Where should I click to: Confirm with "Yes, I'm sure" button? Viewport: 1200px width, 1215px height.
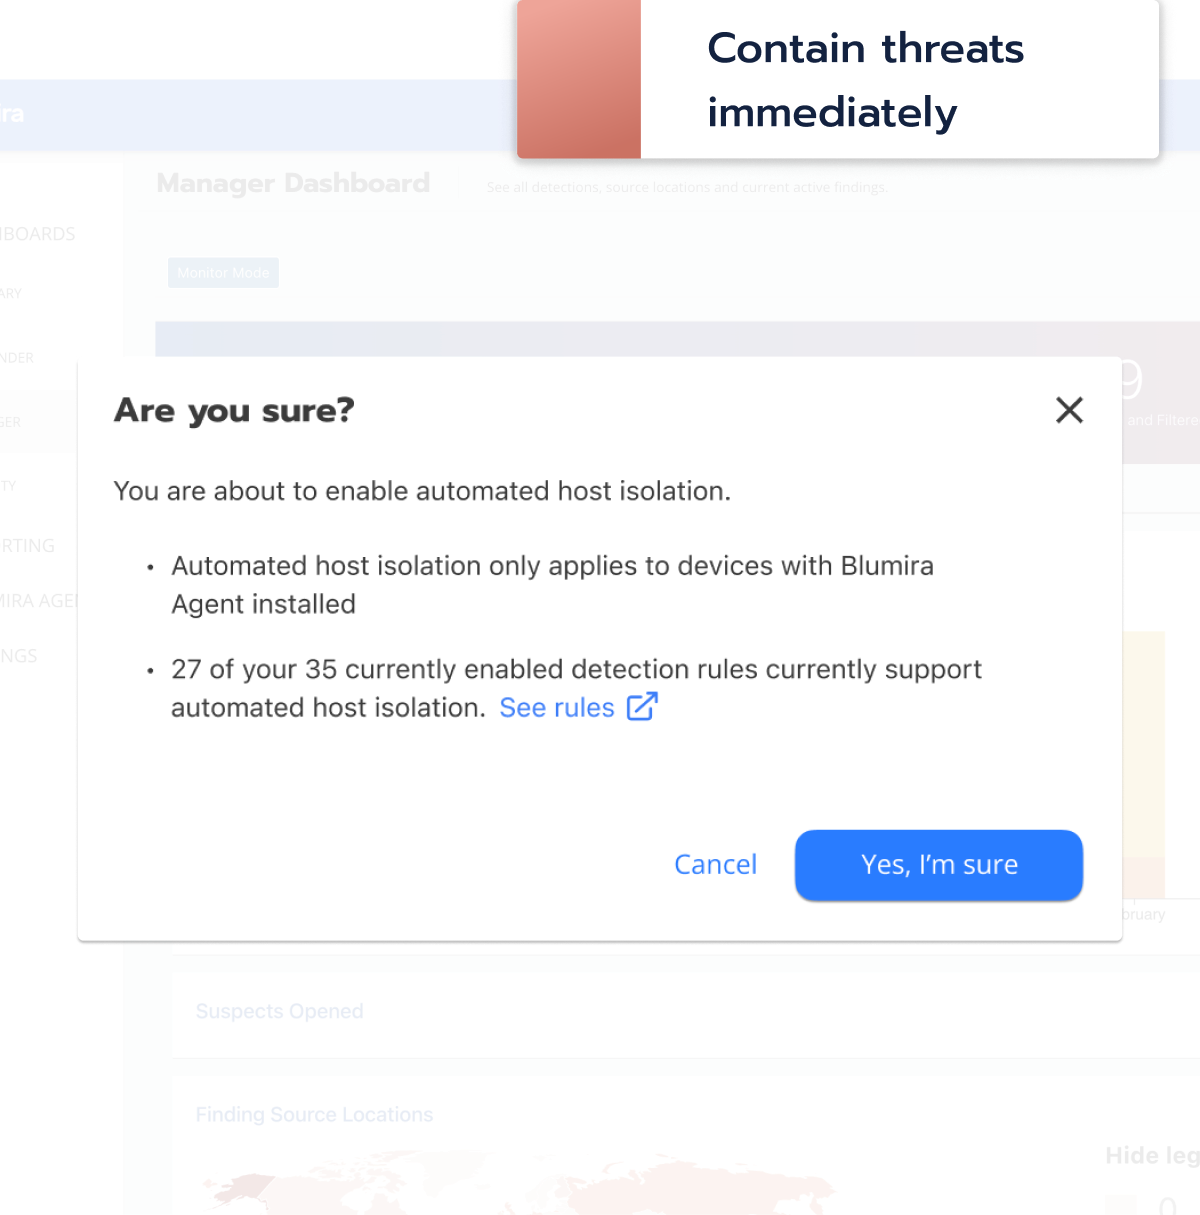click(x=939, y=865)
